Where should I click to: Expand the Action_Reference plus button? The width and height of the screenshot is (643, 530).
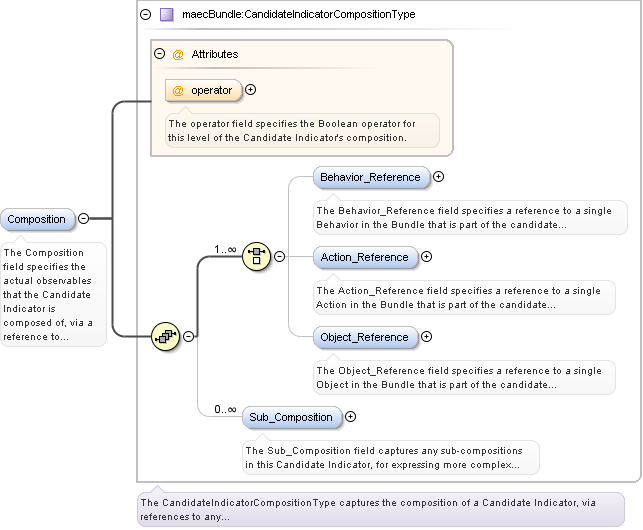point(426,257)
